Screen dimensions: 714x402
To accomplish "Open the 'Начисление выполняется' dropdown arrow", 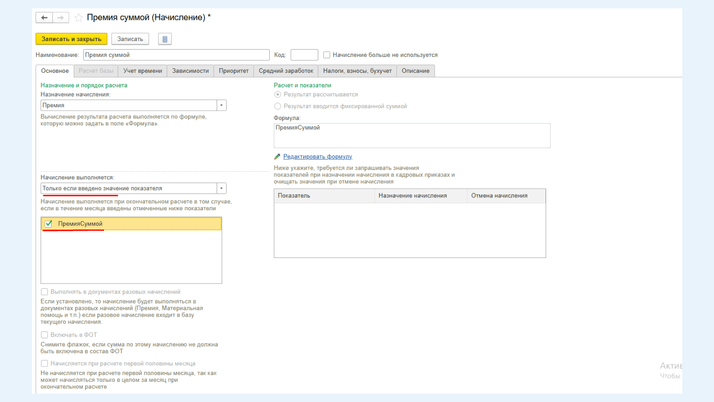I will point(221,188).
